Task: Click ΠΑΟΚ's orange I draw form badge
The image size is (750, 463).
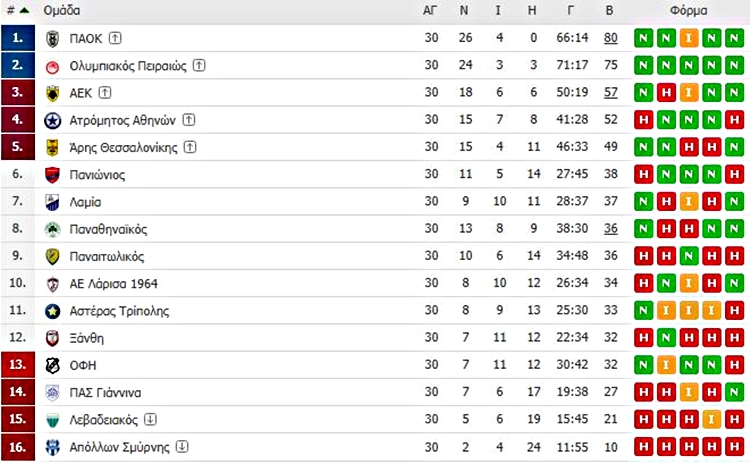Action: (689, 38)
